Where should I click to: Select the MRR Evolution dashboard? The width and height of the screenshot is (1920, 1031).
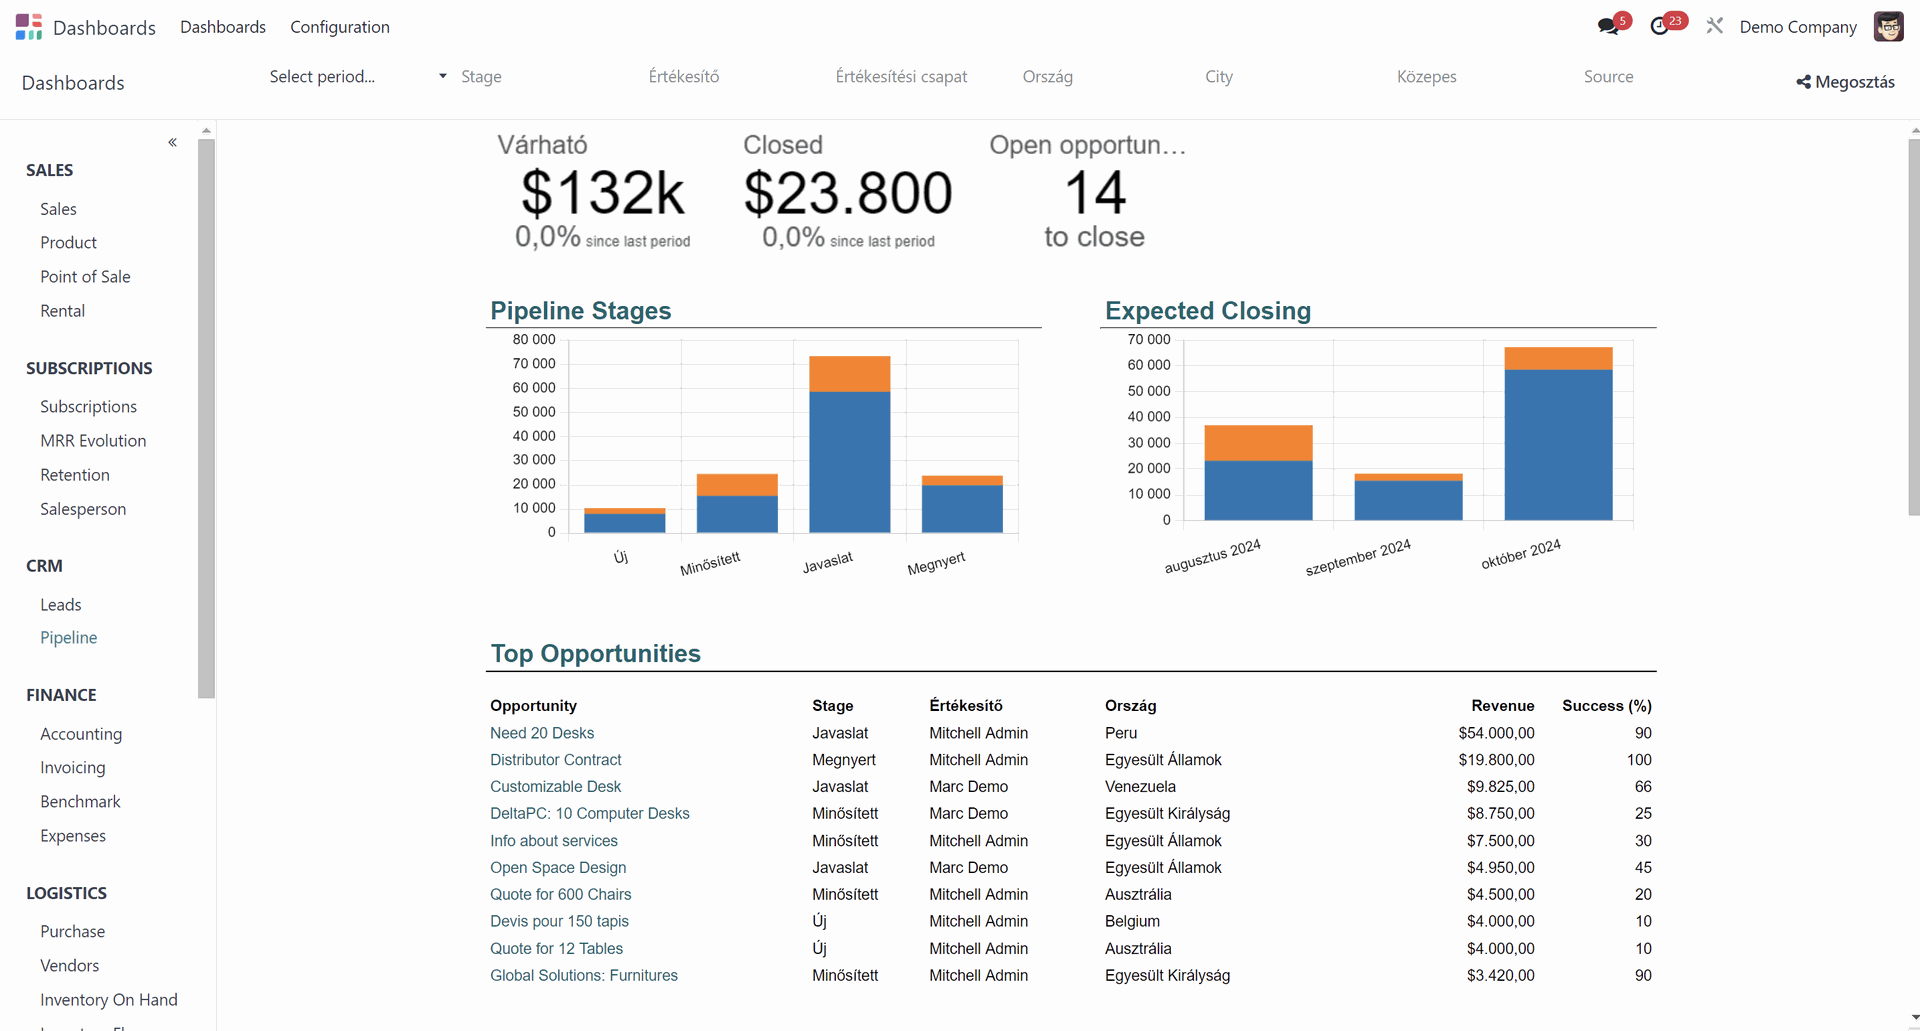(x=93, y=441)
